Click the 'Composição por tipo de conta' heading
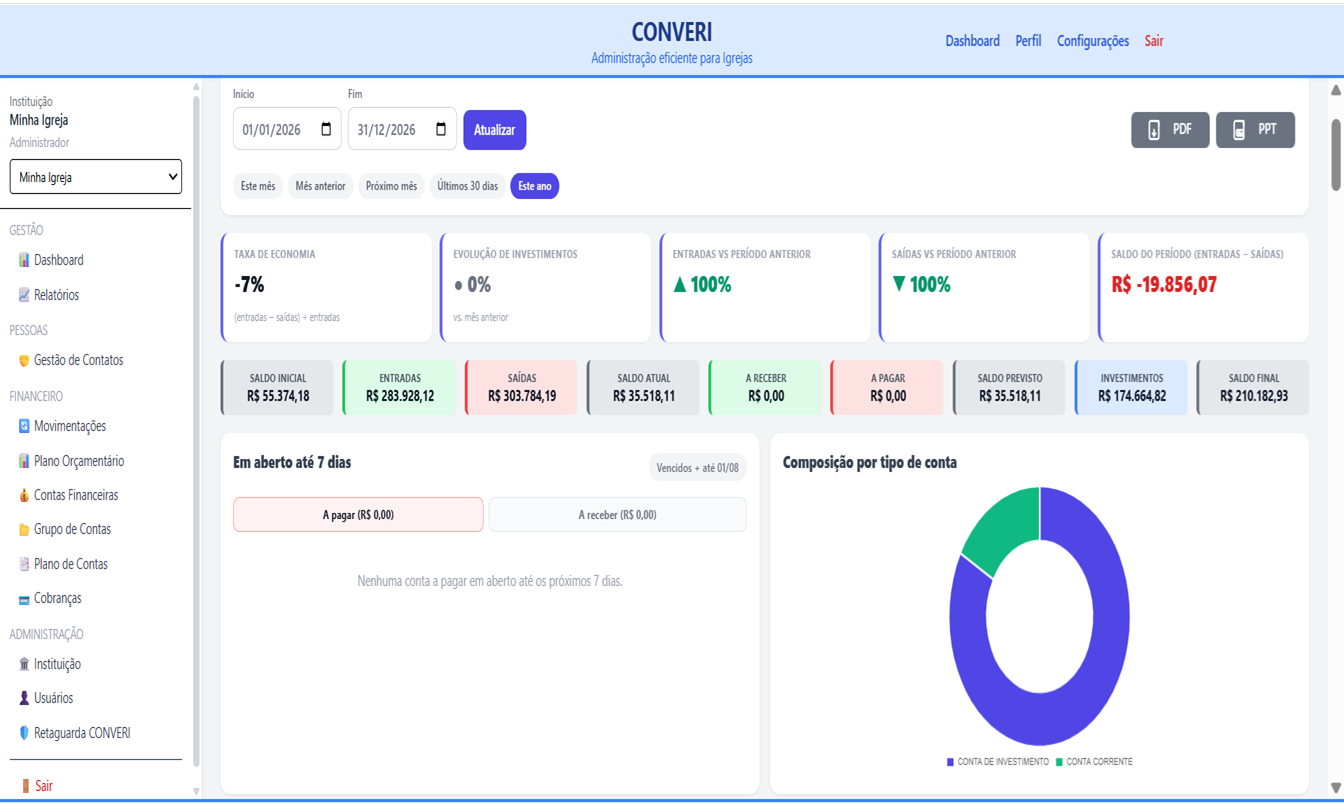This screenshot has width=1344, height=803. pos(870,462)
